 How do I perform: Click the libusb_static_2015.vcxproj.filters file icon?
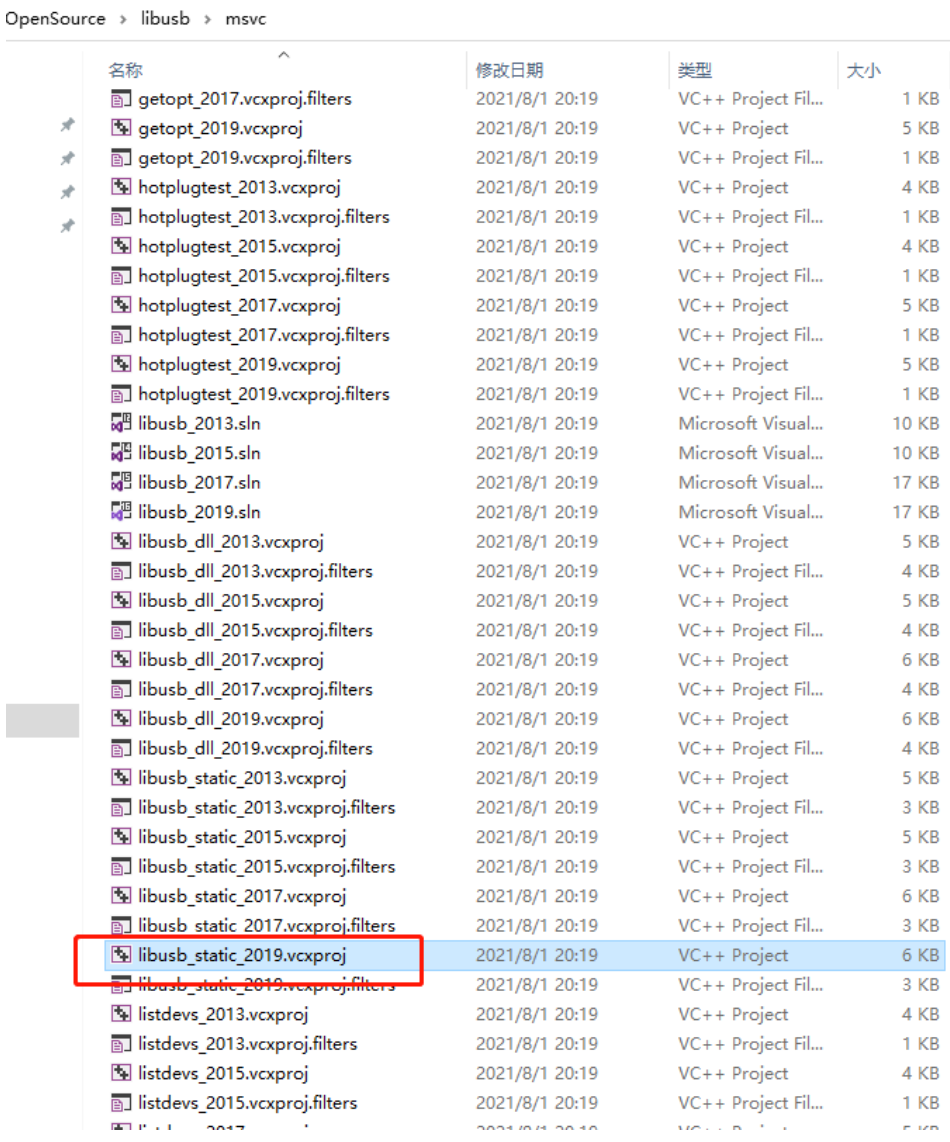click(121, 866)
